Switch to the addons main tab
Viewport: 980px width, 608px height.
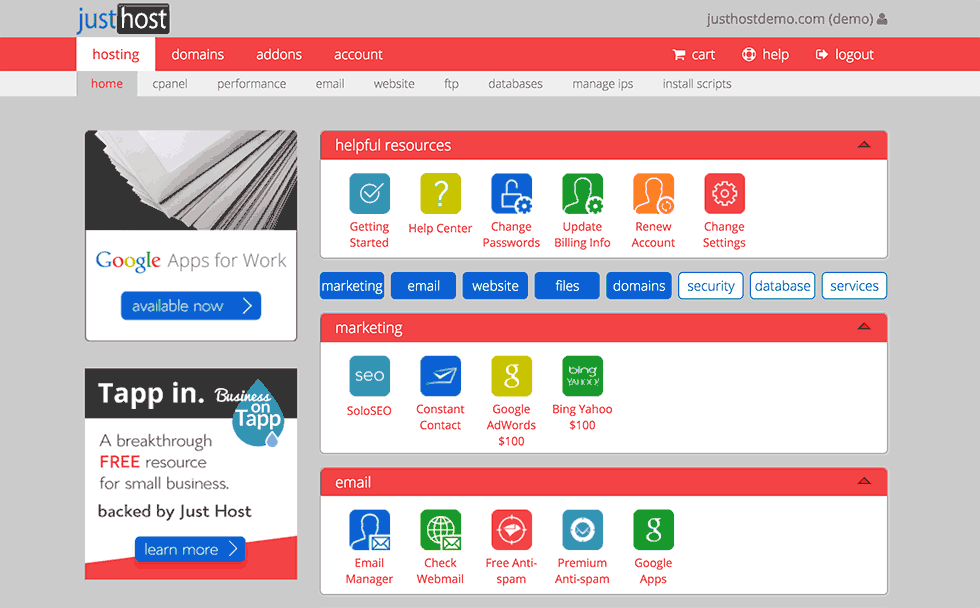click(x=279, y=54)
